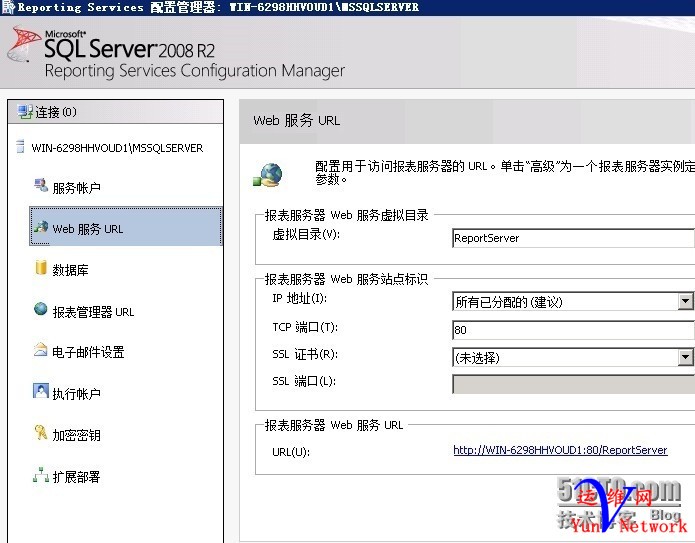Click the 报表服务器 Web 服务虚拟目录 group title

tap(346, 215)
